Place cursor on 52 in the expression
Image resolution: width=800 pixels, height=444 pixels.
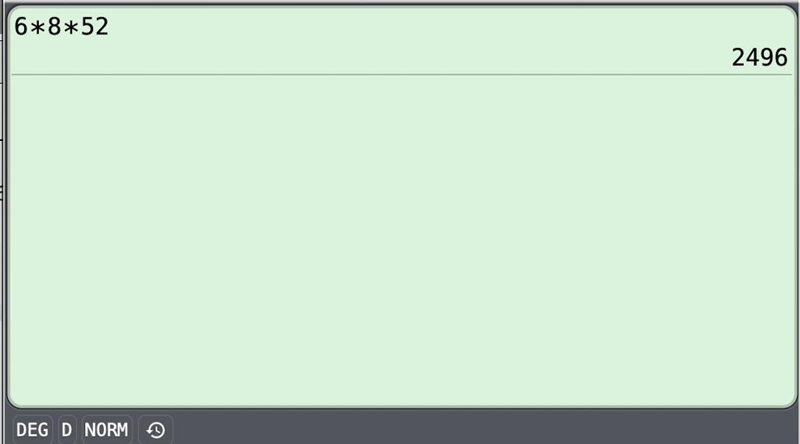click(x=95, y=27)
